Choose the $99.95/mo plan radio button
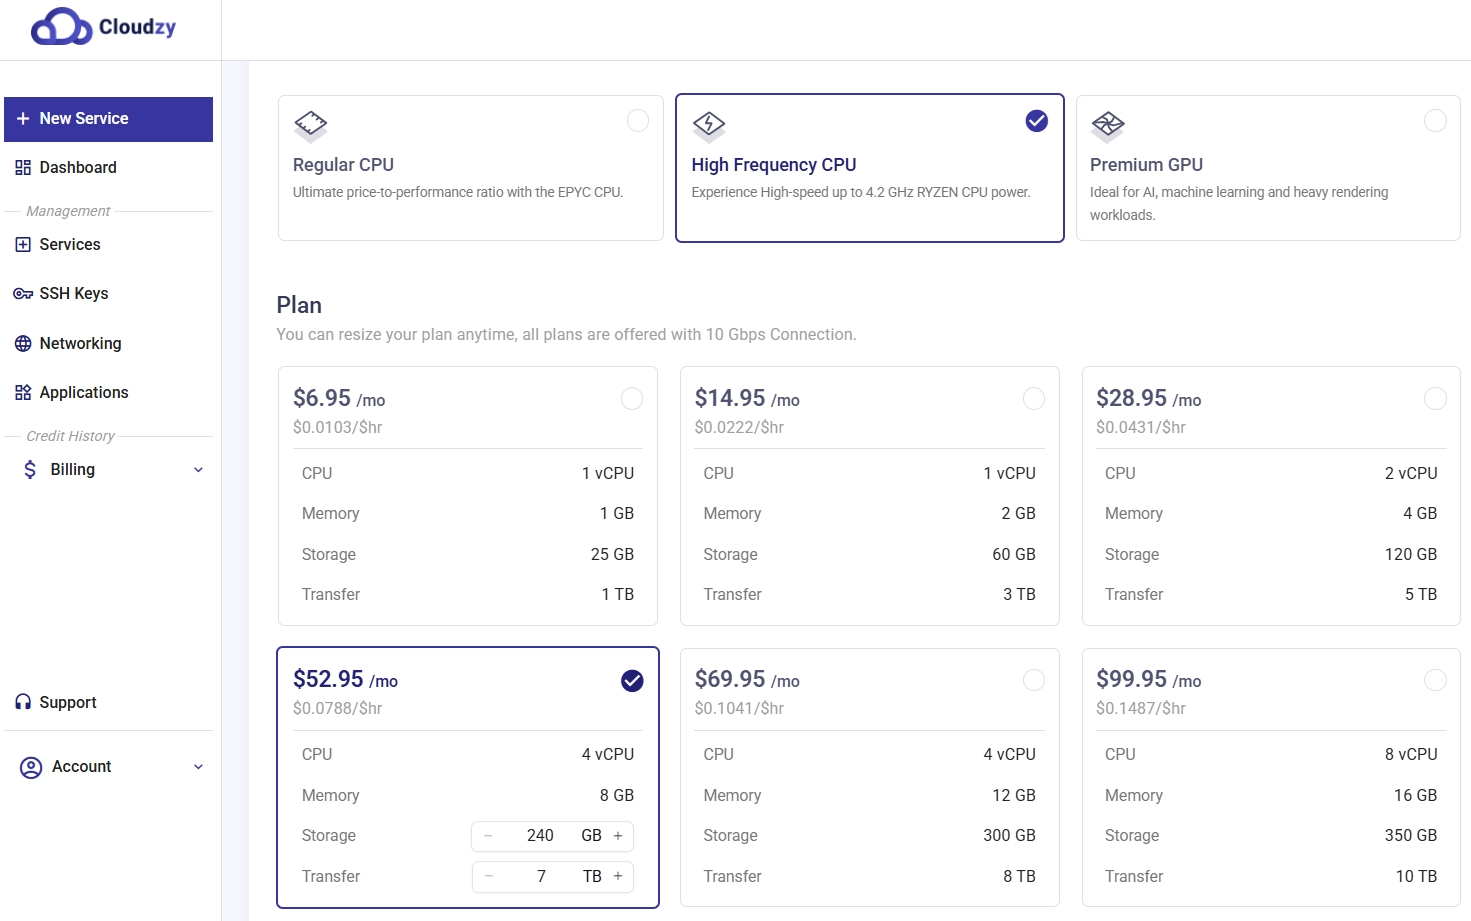 [1434, 680]
